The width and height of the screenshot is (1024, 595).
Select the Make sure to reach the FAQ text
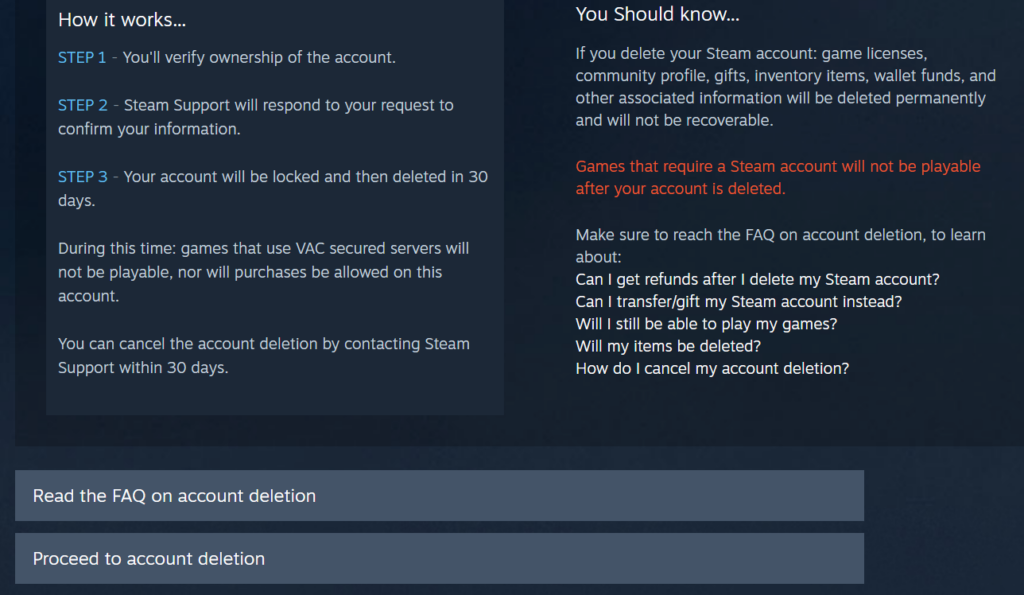pyautogui.click(x=779, y=245)
